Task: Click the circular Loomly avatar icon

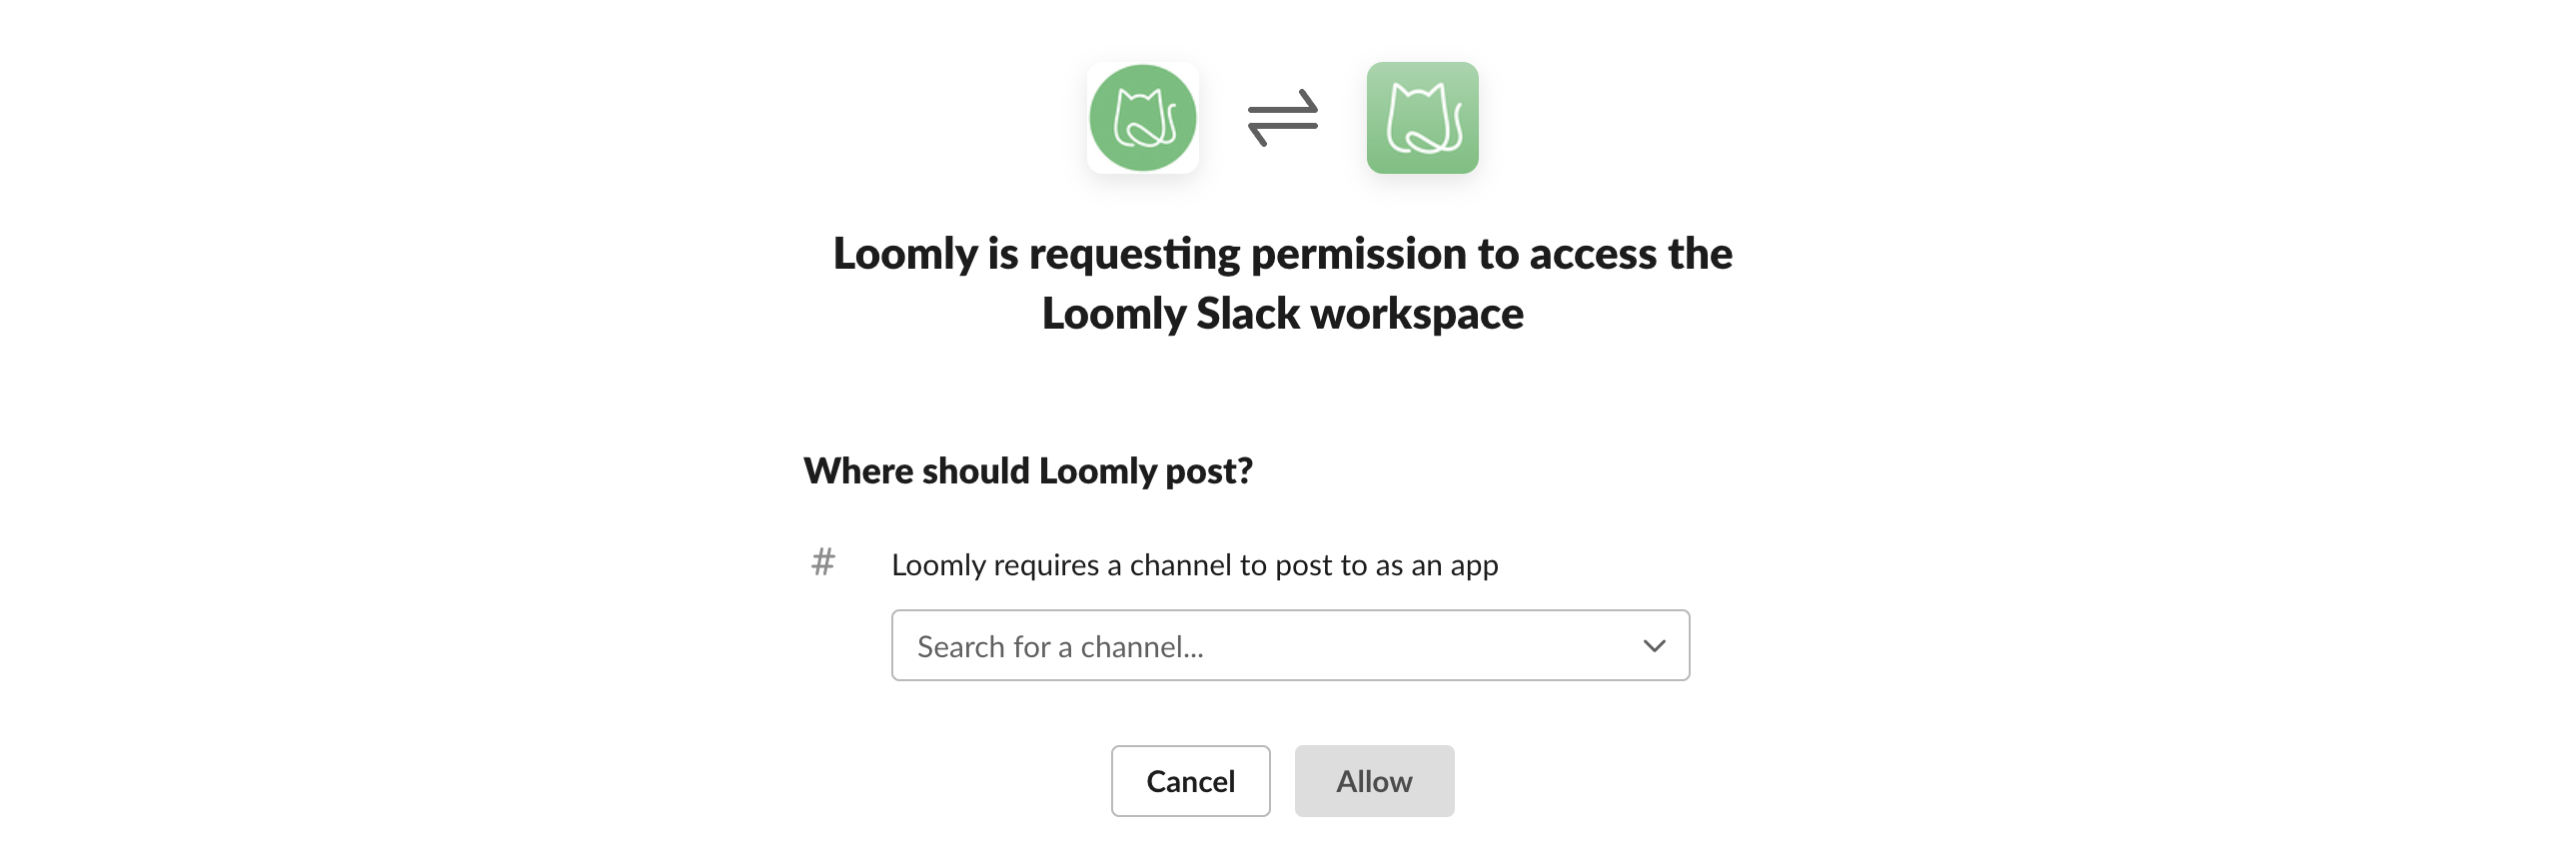Action: click(1143, 117)
